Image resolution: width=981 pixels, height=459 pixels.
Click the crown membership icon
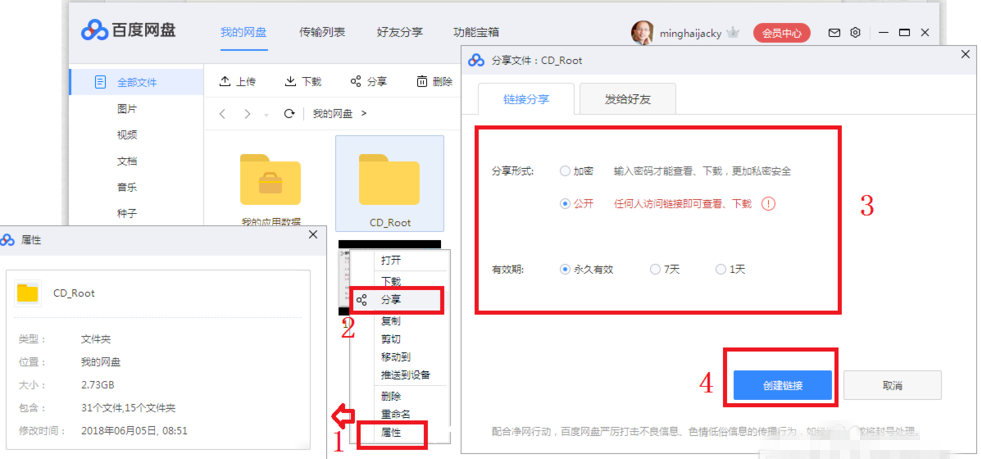pos(733,33)
